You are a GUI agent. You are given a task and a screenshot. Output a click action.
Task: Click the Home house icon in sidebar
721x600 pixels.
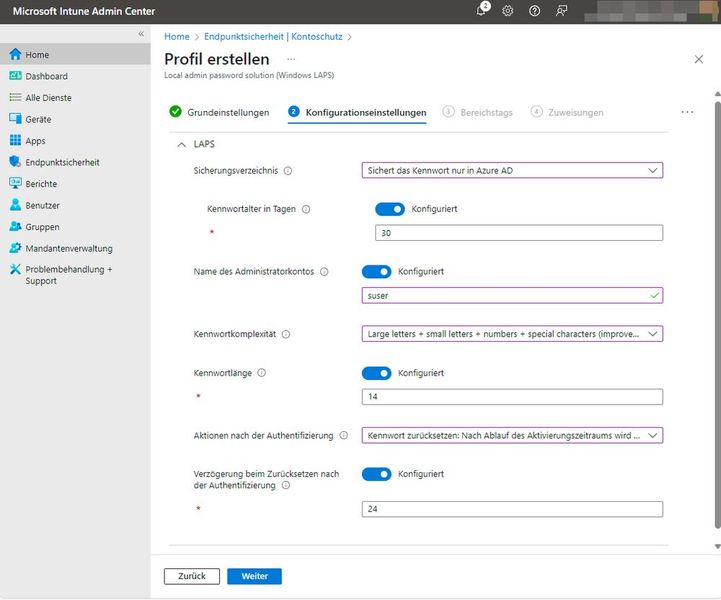click(15, 54)
